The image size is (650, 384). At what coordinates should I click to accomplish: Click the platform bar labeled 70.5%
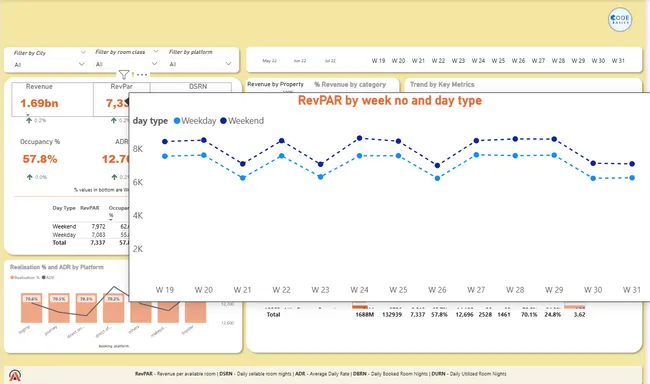click(59, 308)
